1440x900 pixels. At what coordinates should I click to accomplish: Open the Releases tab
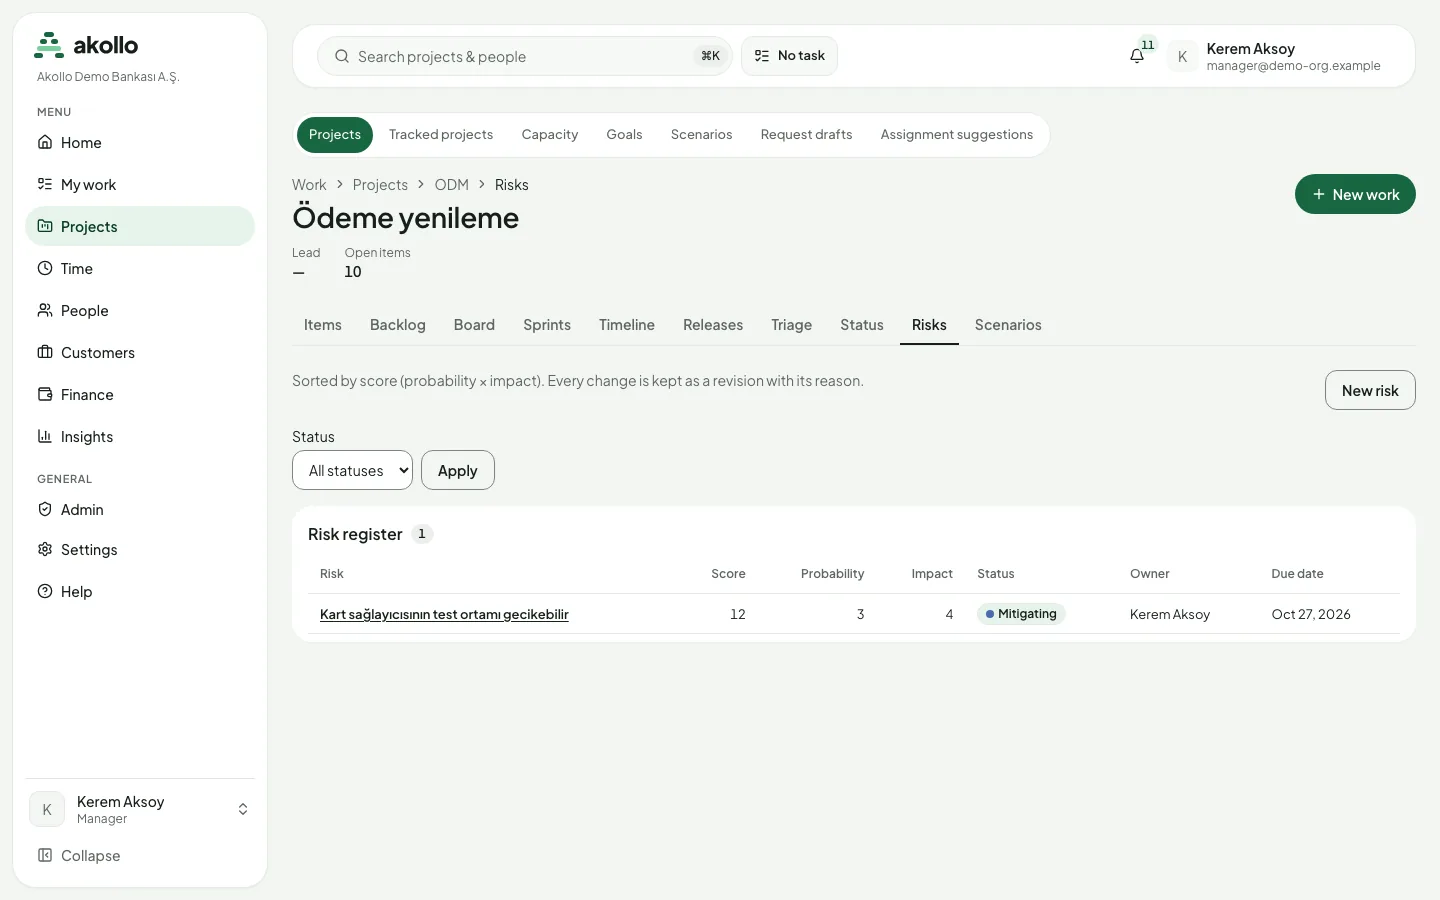[x=713, y=325]
